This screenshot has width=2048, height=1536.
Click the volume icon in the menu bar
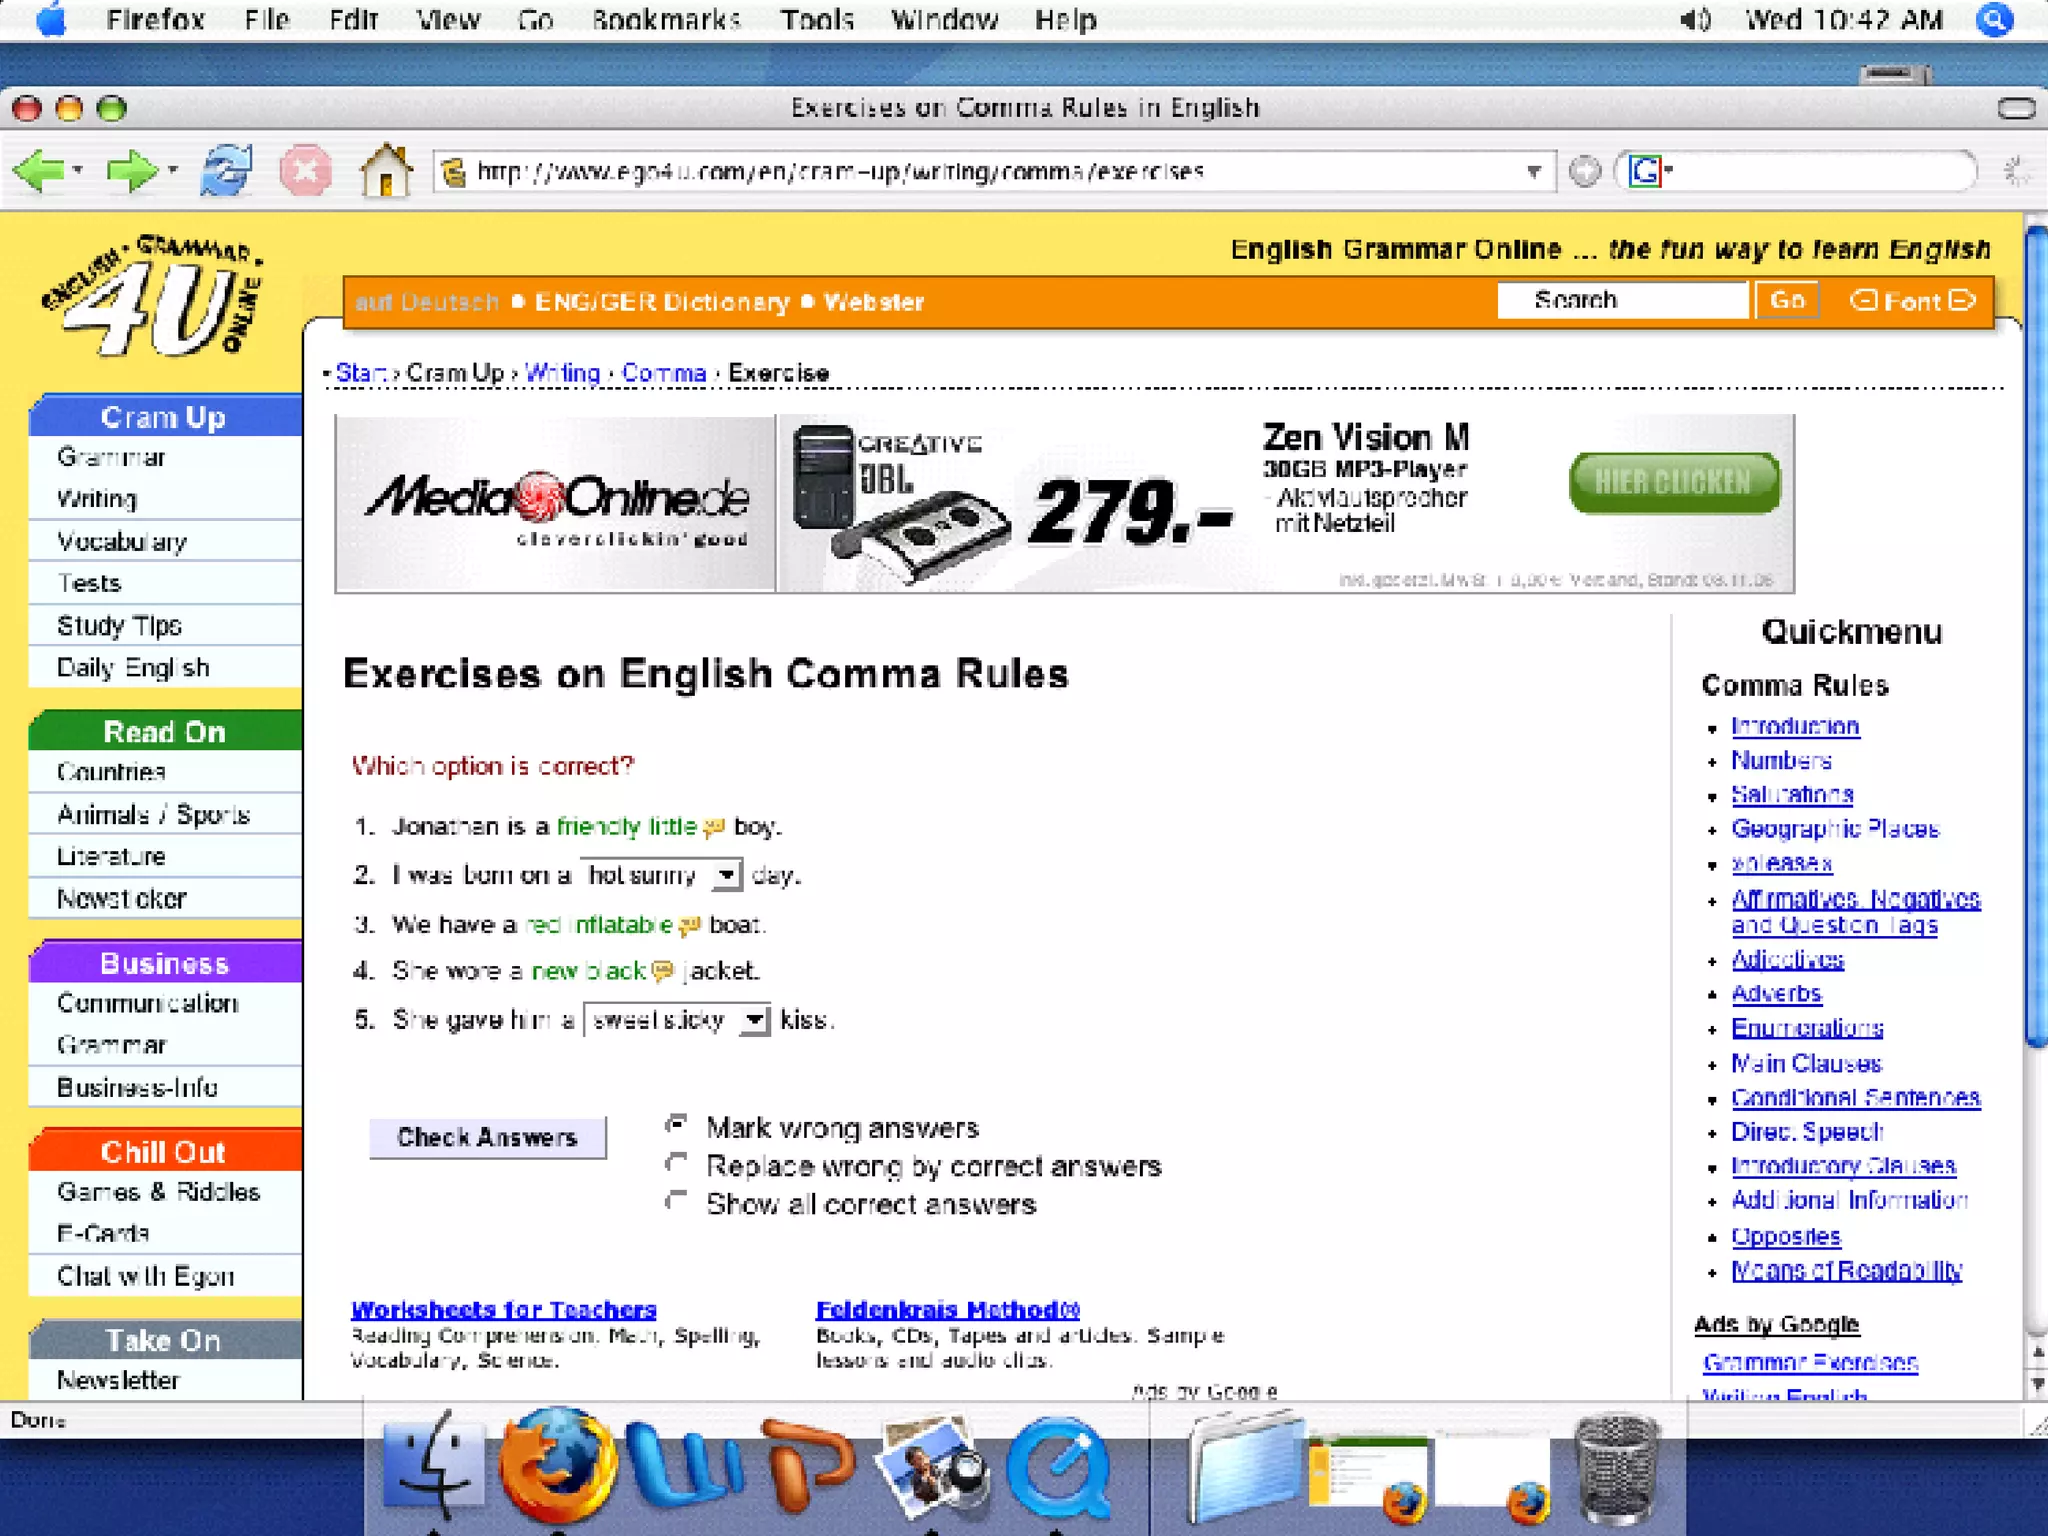(x=1695, y=20)
